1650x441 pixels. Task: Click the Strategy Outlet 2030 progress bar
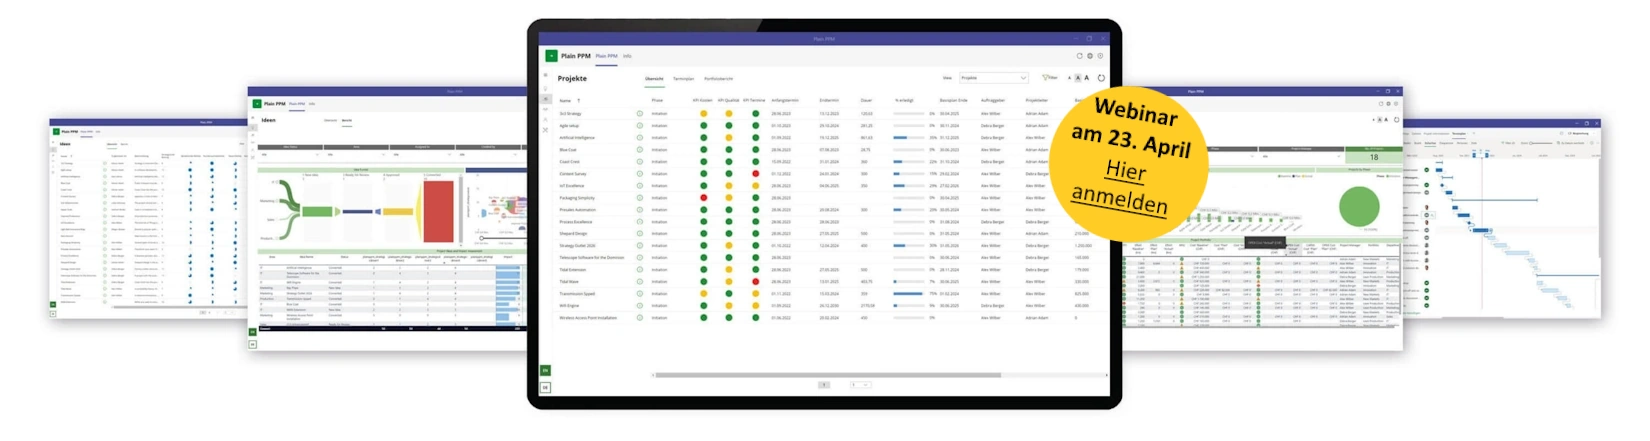click(x=907, y=246)
